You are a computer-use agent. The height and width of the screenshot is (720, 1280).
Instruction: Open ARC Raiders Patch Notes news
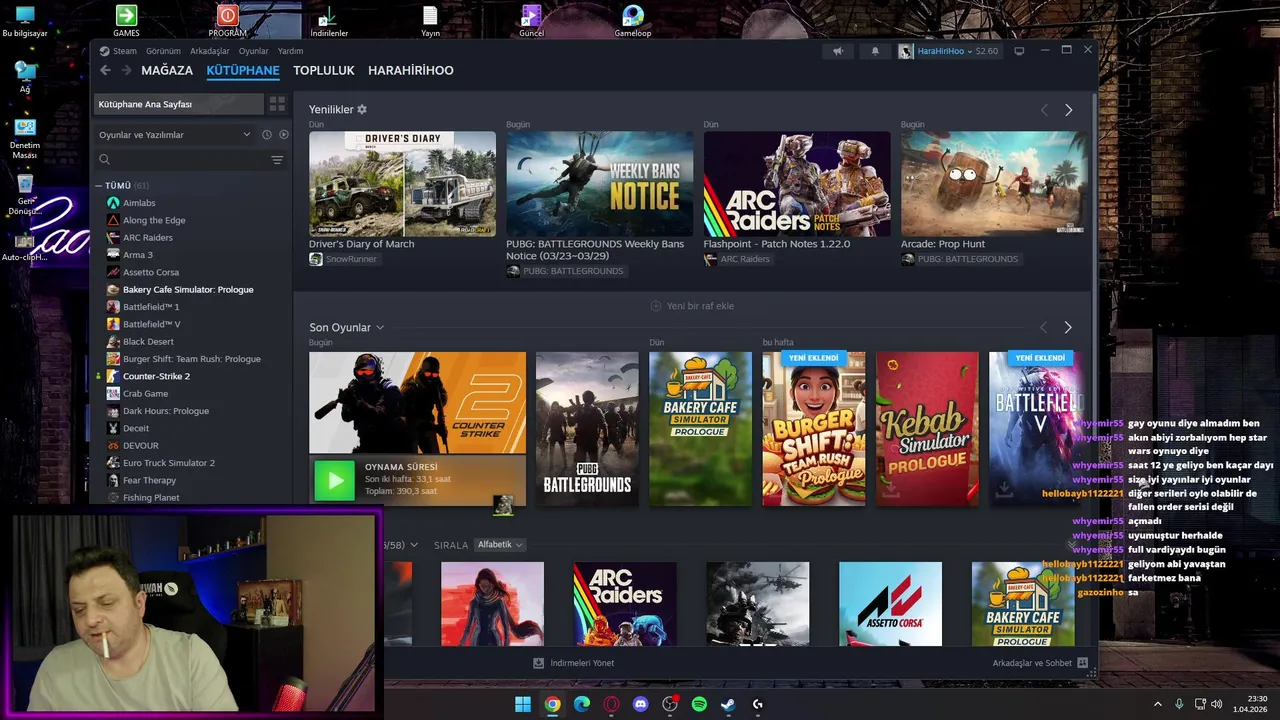point(797,184)
